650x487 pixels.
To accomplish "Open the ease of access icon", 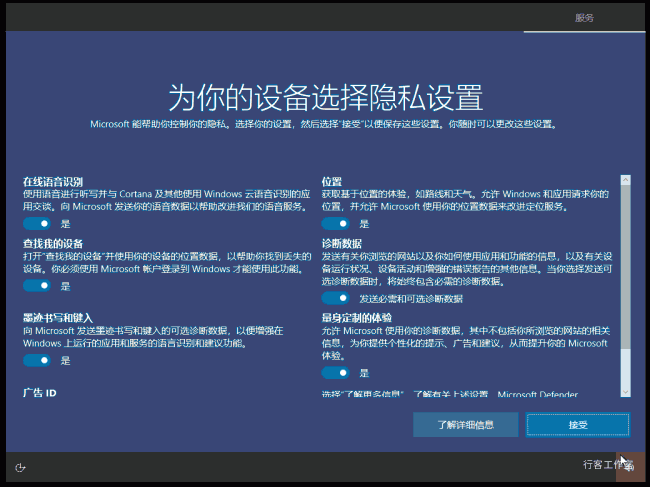I will click(20, 468).
